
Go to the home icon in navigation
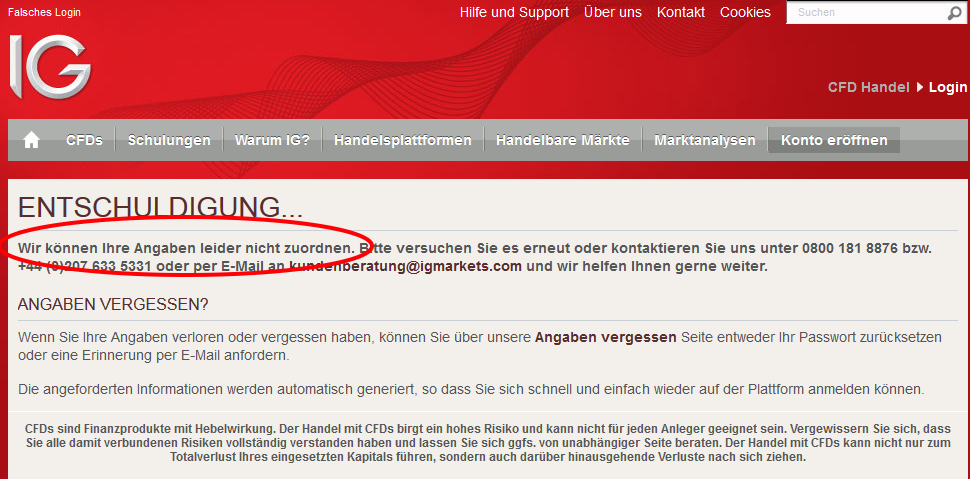pos(32,140)
